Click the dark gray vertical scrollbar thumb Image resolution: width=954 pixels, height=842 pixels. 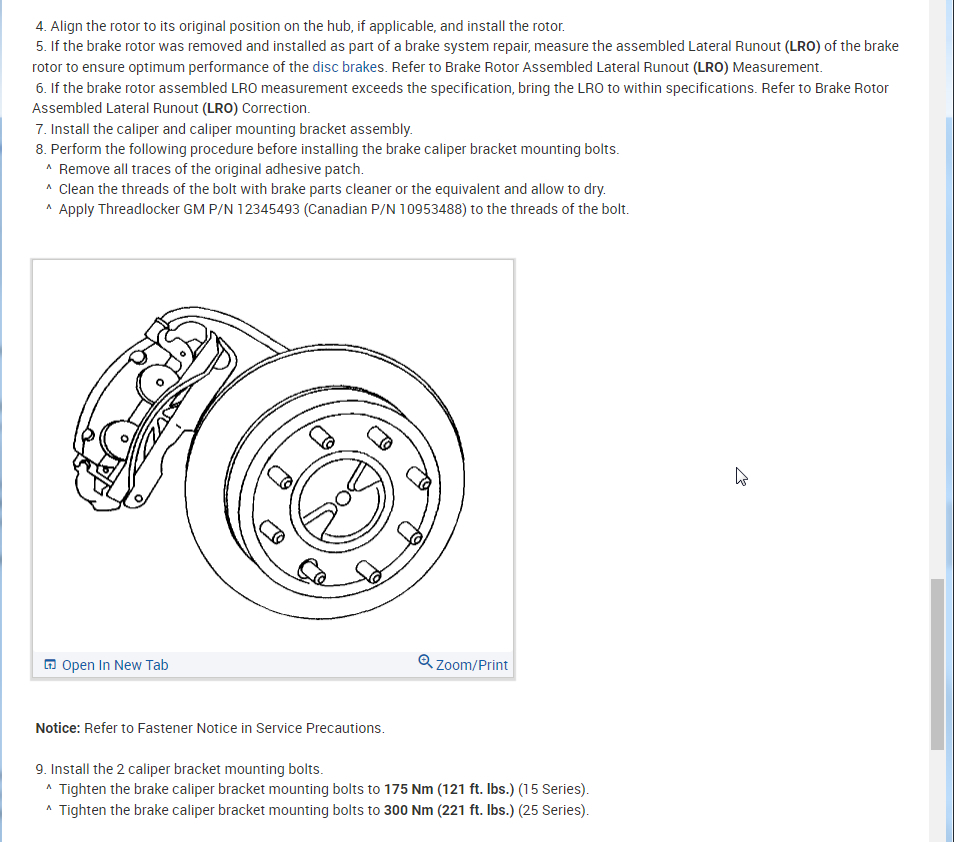click(x=937, y=664)
